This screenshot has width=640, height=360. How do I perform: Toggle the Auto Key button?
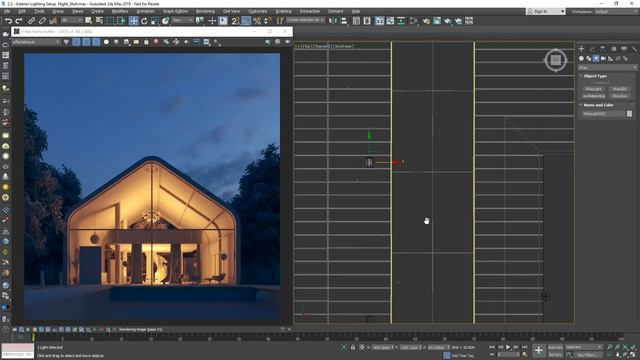point(555,347)
